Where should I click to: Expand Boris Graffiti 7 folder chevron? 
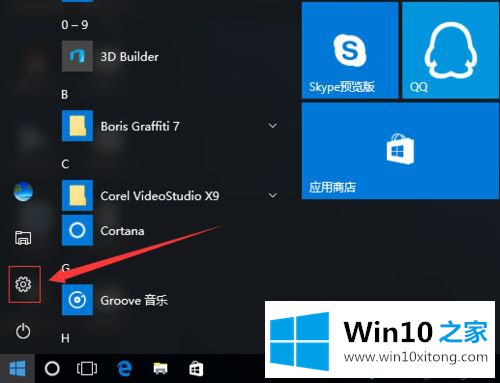273,126
